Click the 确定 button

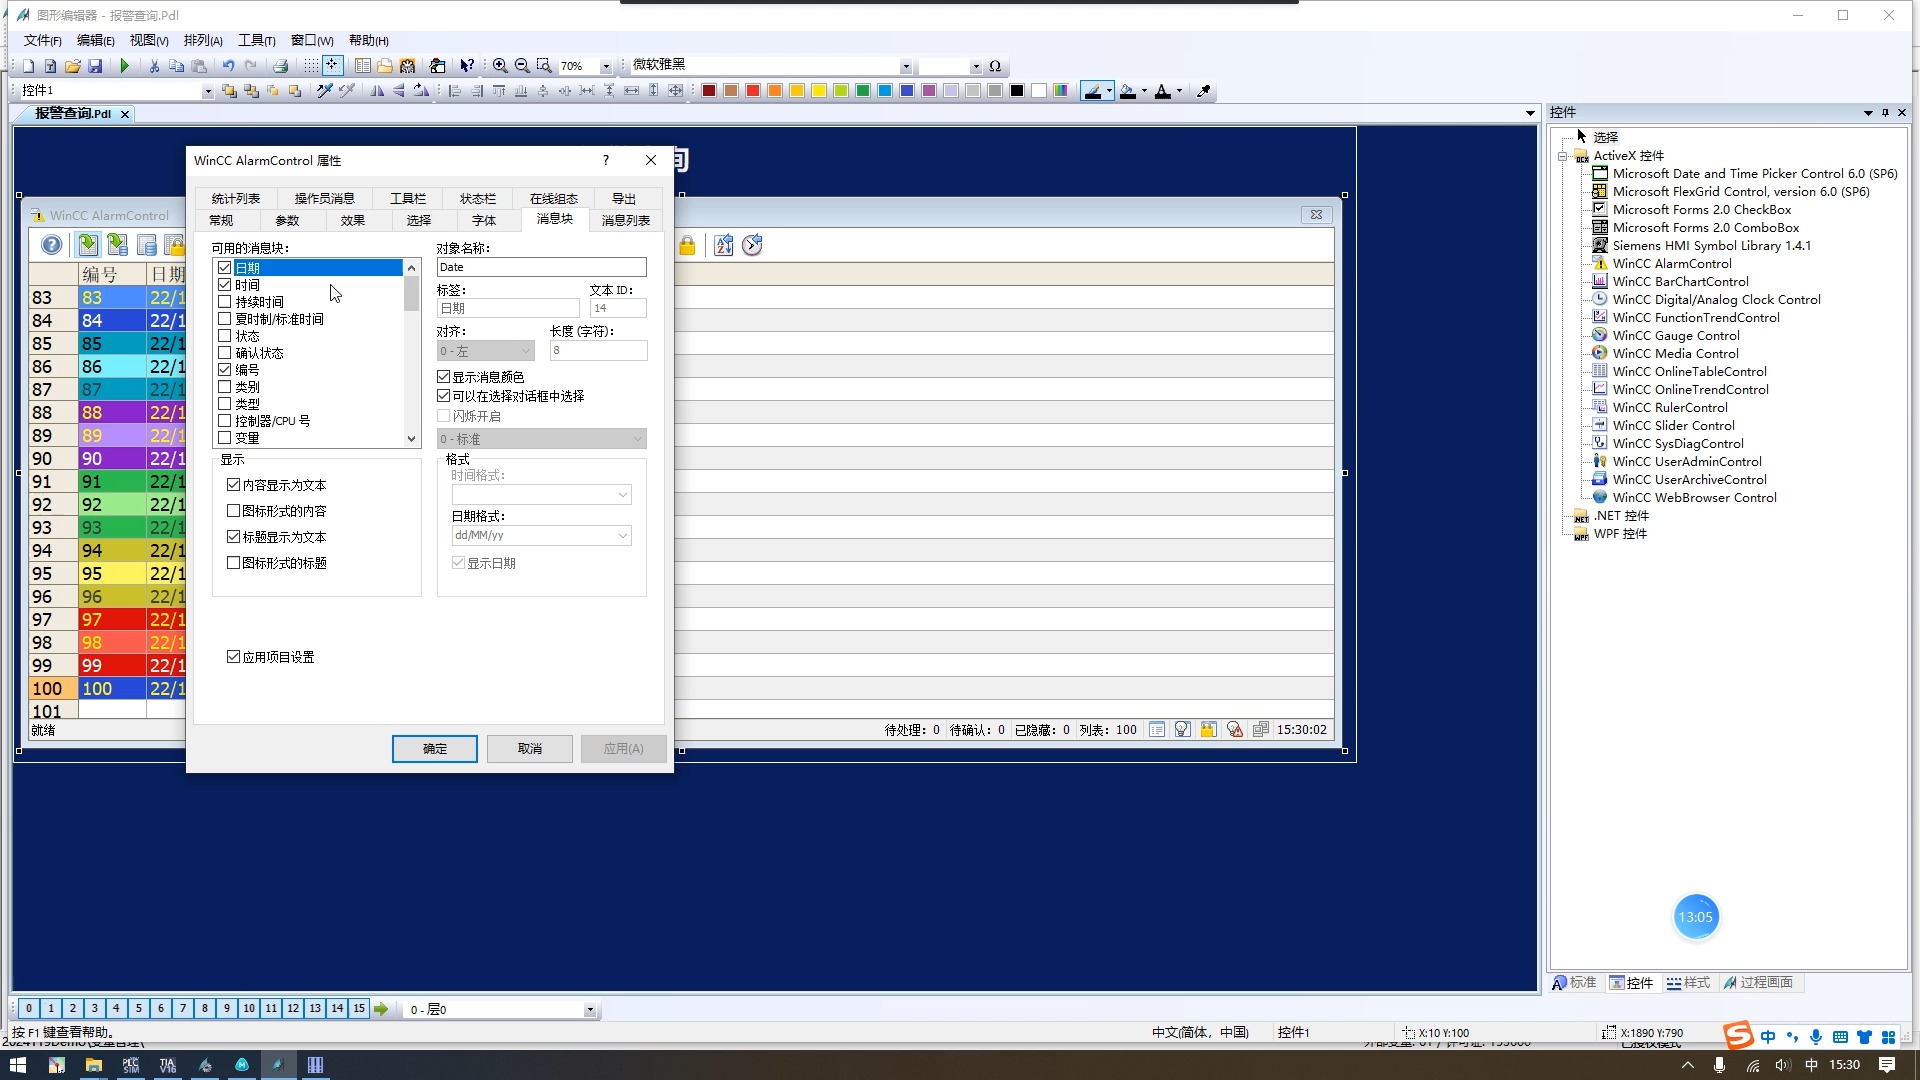pyautogui.click(x=434, y=749)
